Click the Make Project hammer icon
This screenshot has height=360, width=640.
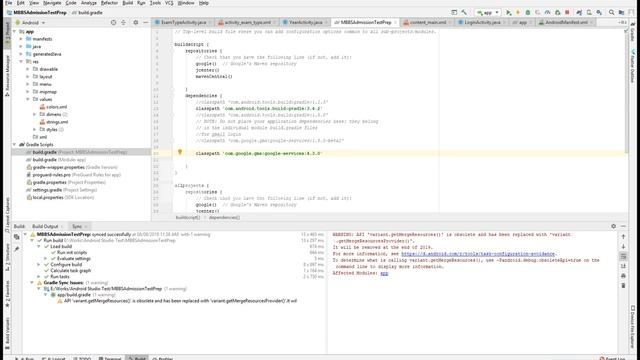(464, 13)
